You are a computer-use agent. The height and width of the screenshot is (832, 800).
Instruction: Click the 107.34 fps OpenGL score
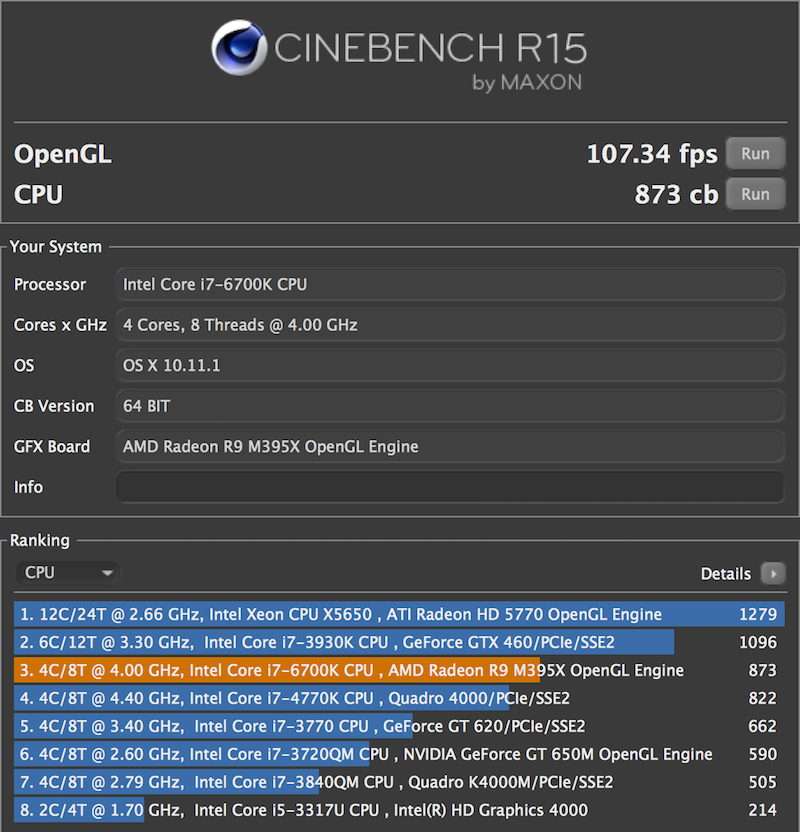pos(652,154)
